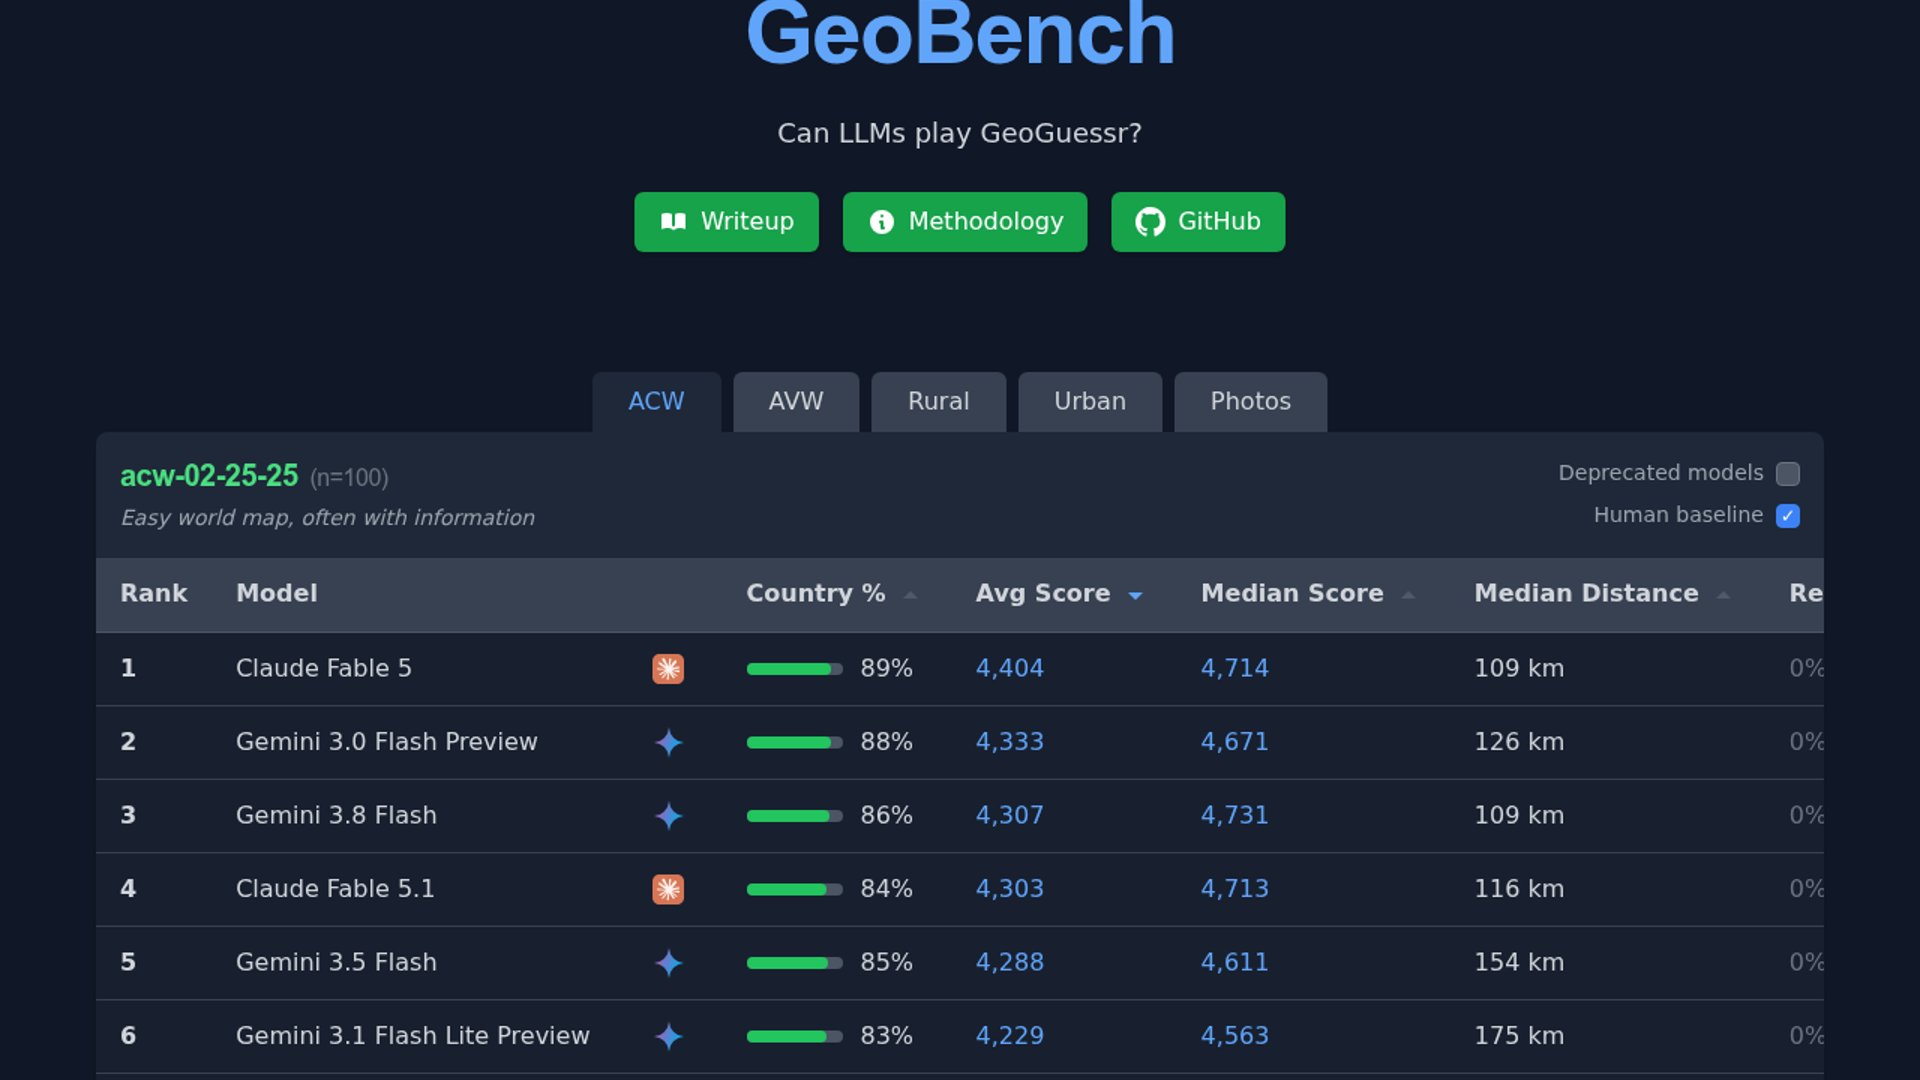Viewport: 1920px width, 1080px height.
Task: Click the Gemini 3.0 Flash Preview model name
Action: (386, 742)
